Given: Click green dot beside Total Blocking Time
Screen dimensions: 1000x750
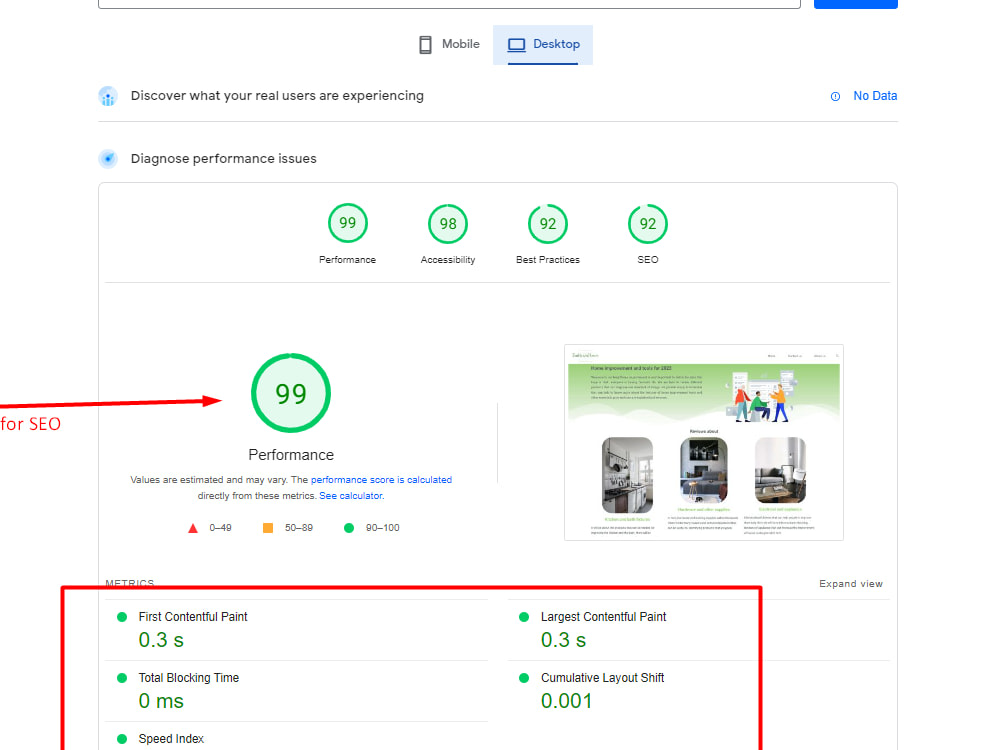Looking at the screenshot, I should click(x=122, y=678).
